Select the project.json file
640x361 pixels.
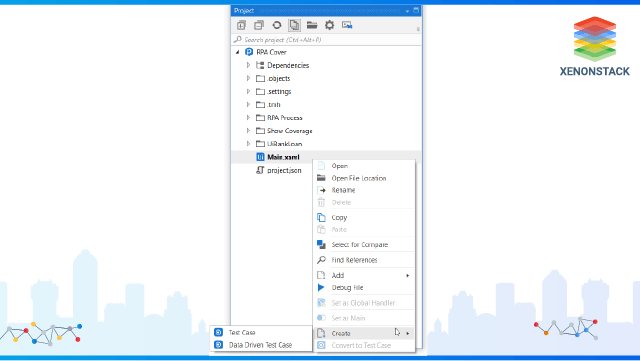[284, 171]
